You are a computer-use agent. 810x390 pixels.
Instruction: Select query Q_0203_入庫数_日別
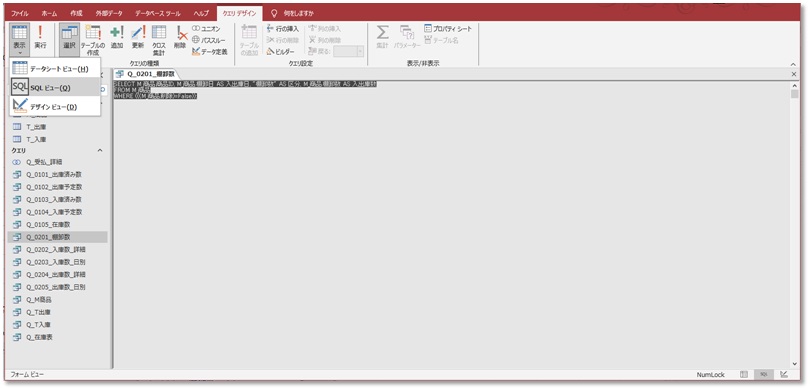(58, 262)
